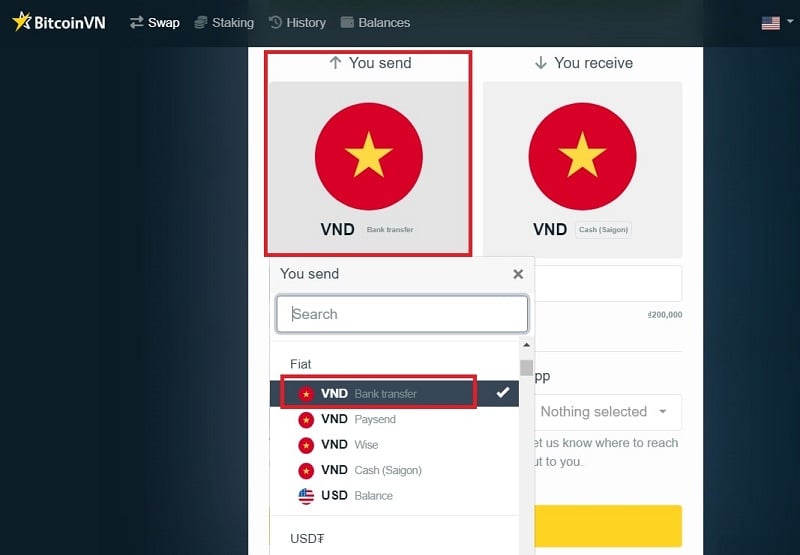Click the US flag icon beside USD Balance
This screenshot has width=800, height=555.
(x=306, y=496)
